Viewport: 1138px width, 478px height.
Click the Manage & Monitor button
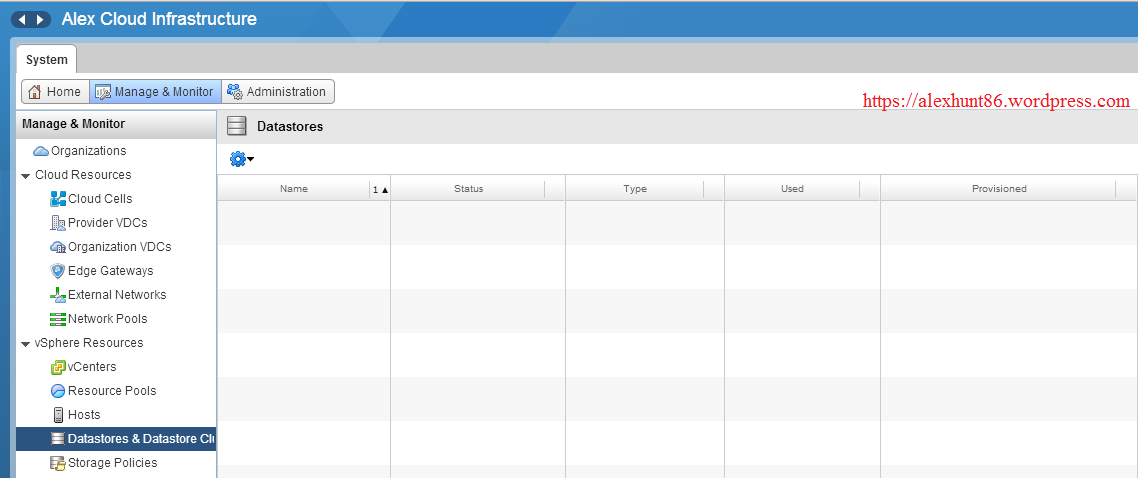click(155, 92)
